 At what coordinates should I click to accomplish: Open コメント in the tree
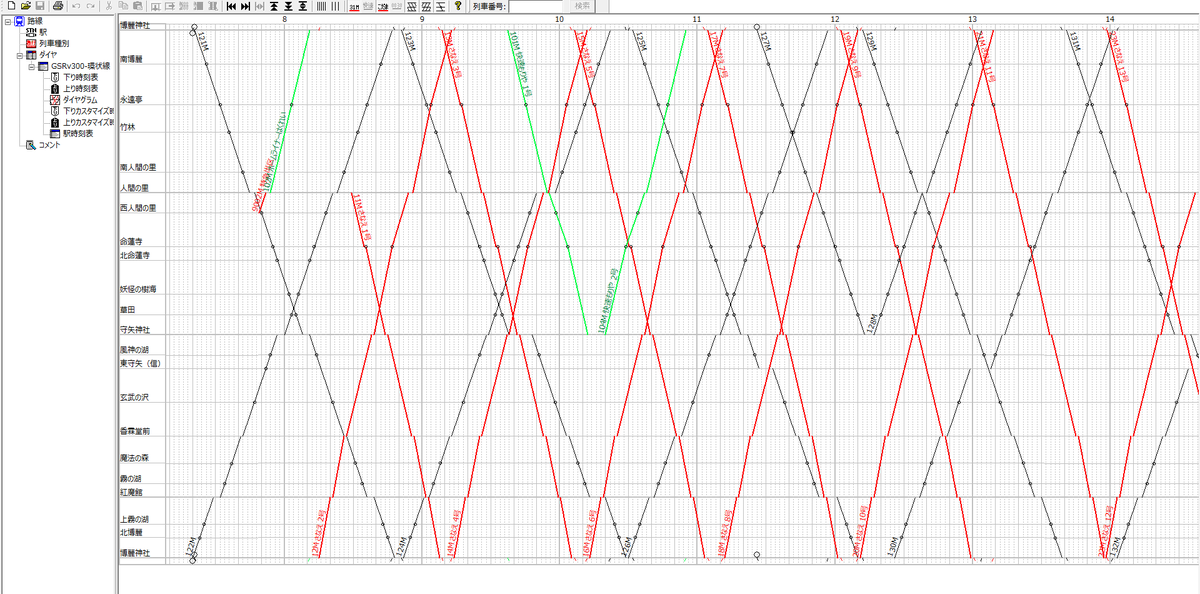tap(50, 144)
